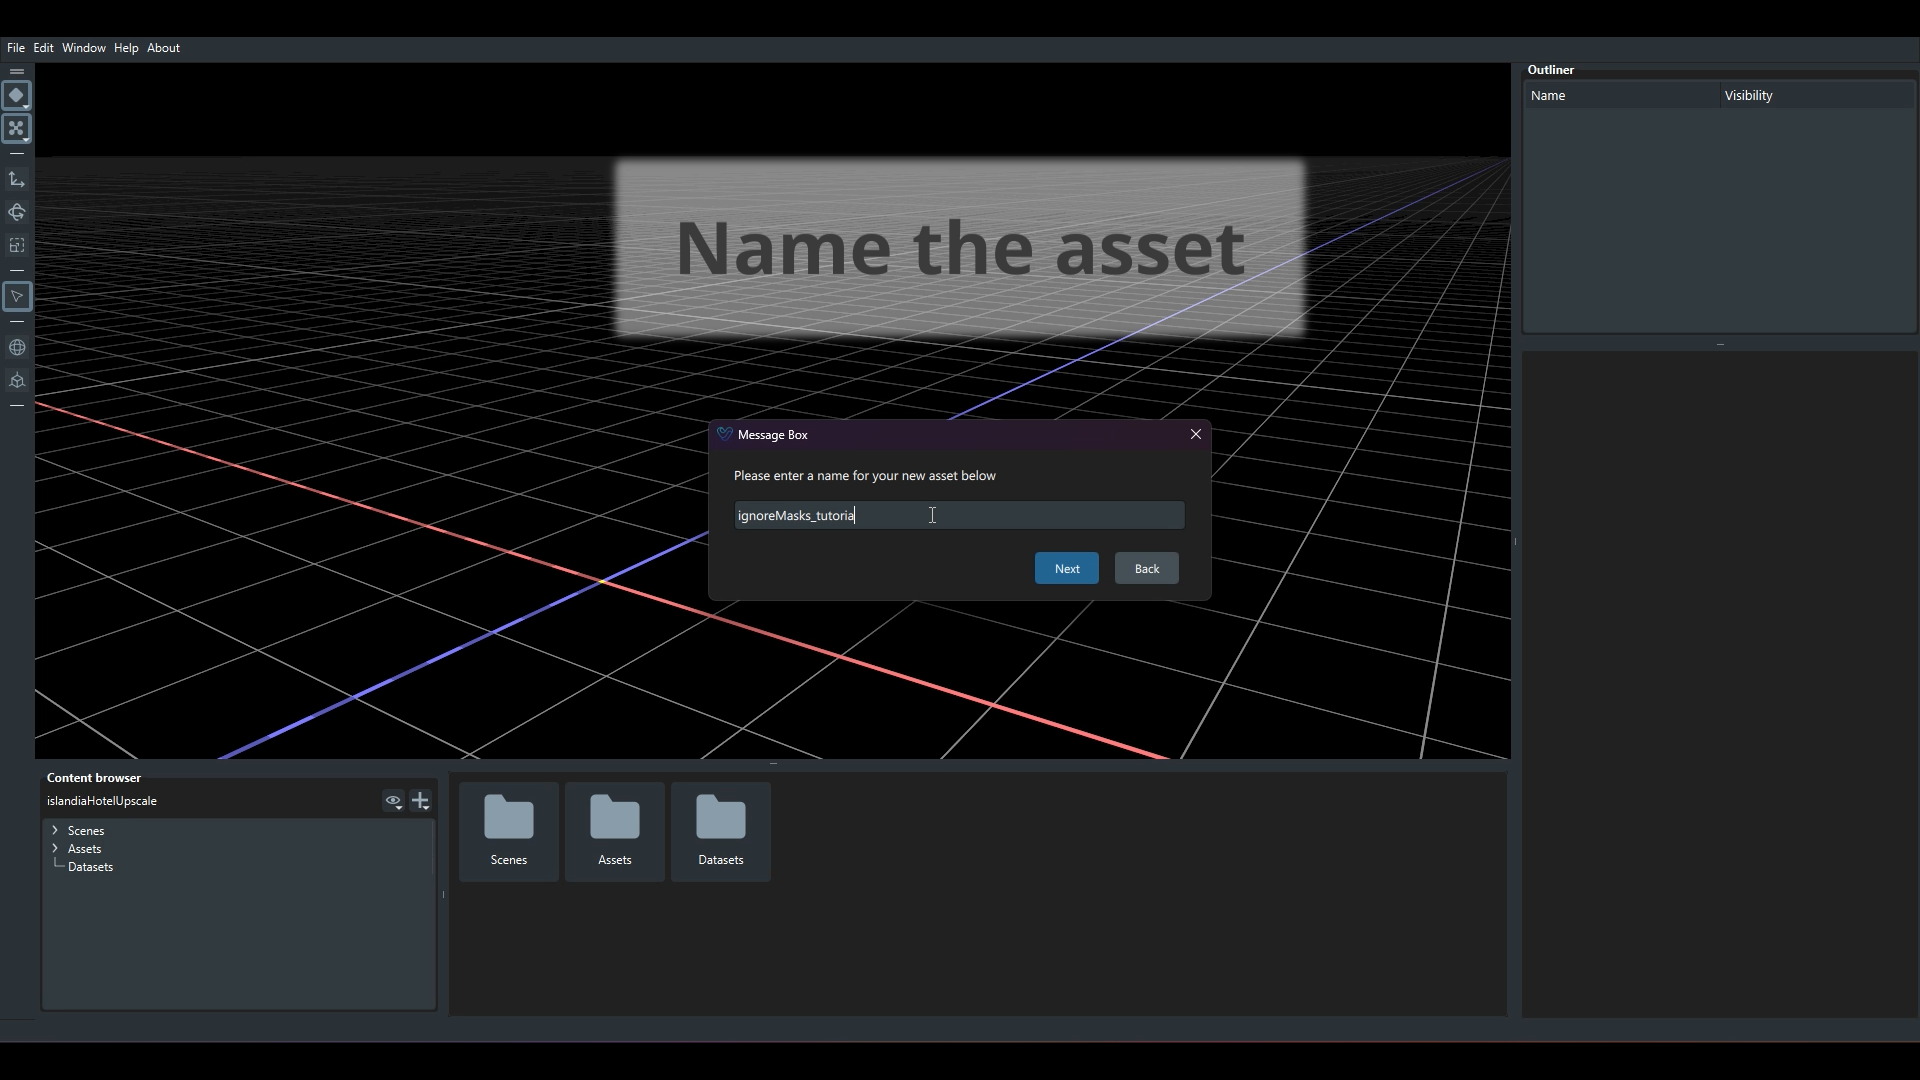Open the Assets folder thumbnail
The height and width of the screenshot is (1080, 1920).
click(x=615, y=832)
